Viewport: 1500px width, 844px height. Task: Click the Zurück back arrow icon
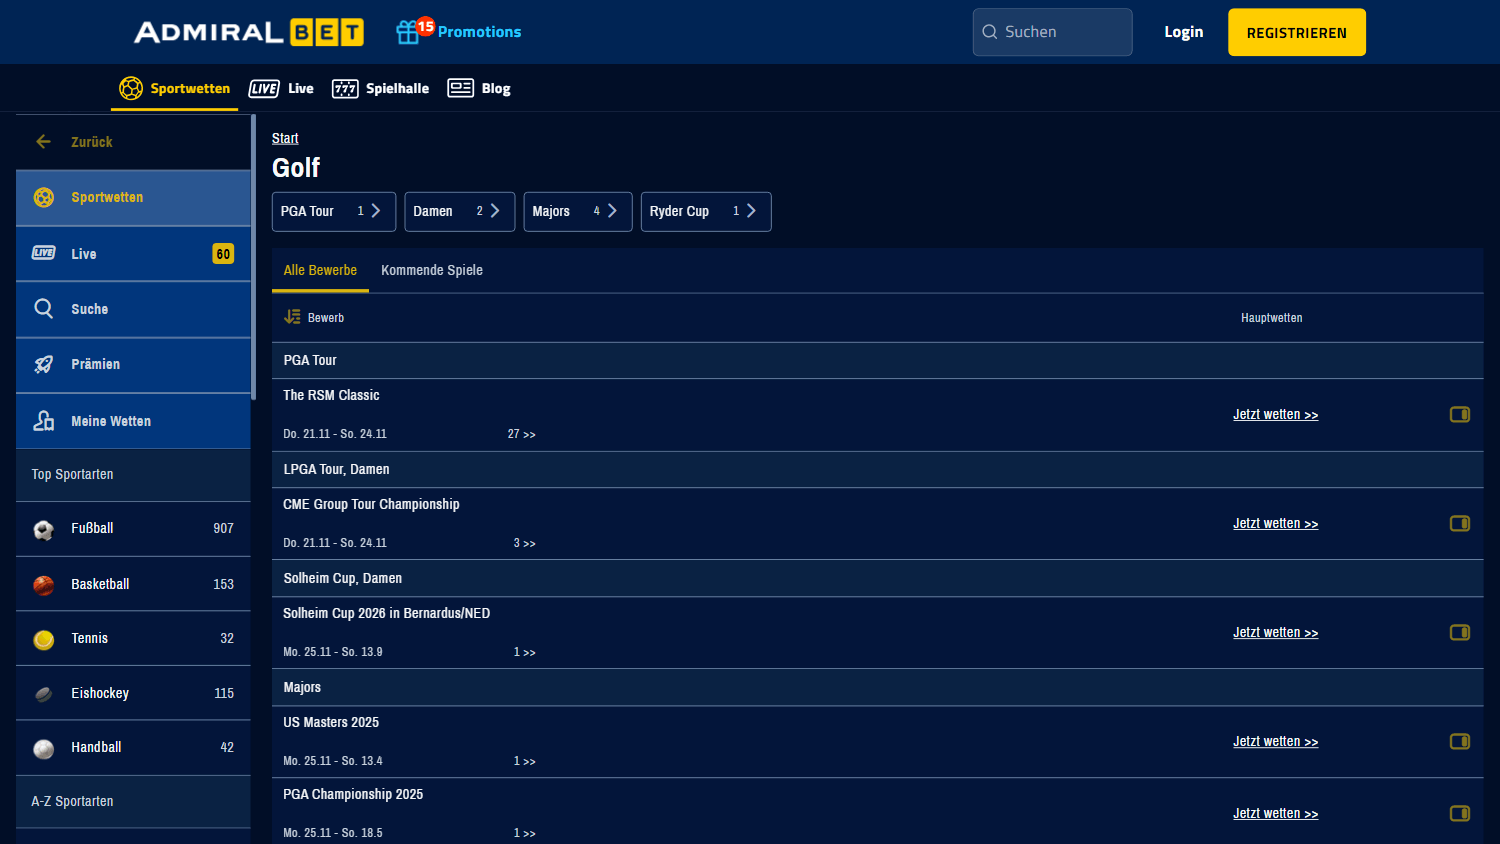click(x=44, y=142)
